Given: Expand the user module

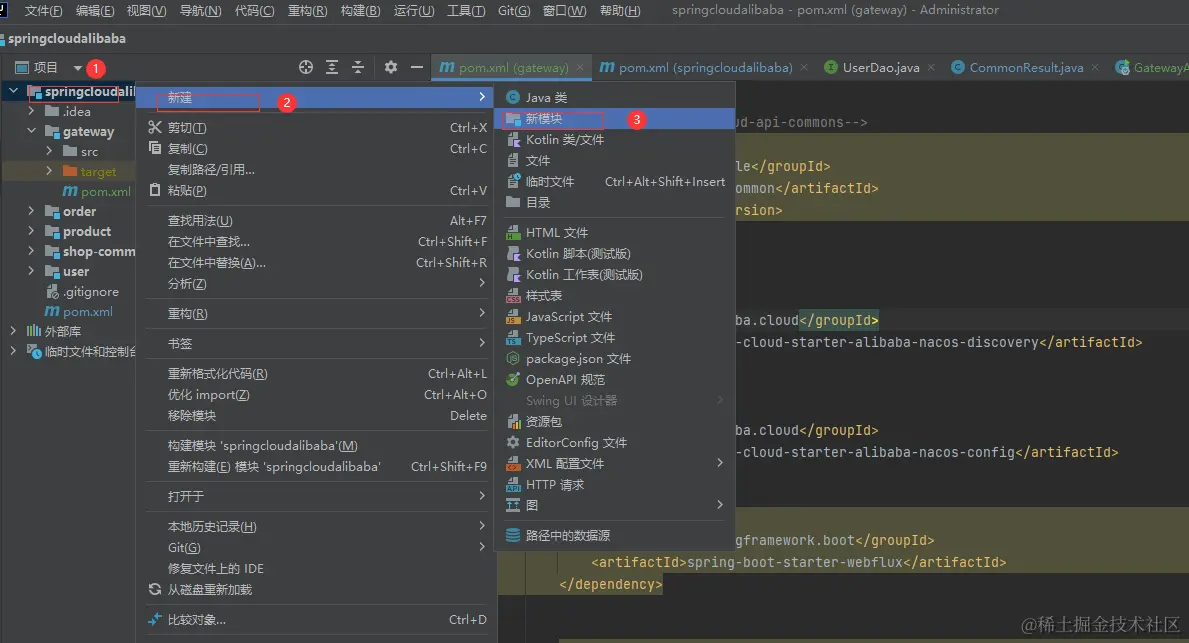Looking at the screenshot, I should coord(31,271).
